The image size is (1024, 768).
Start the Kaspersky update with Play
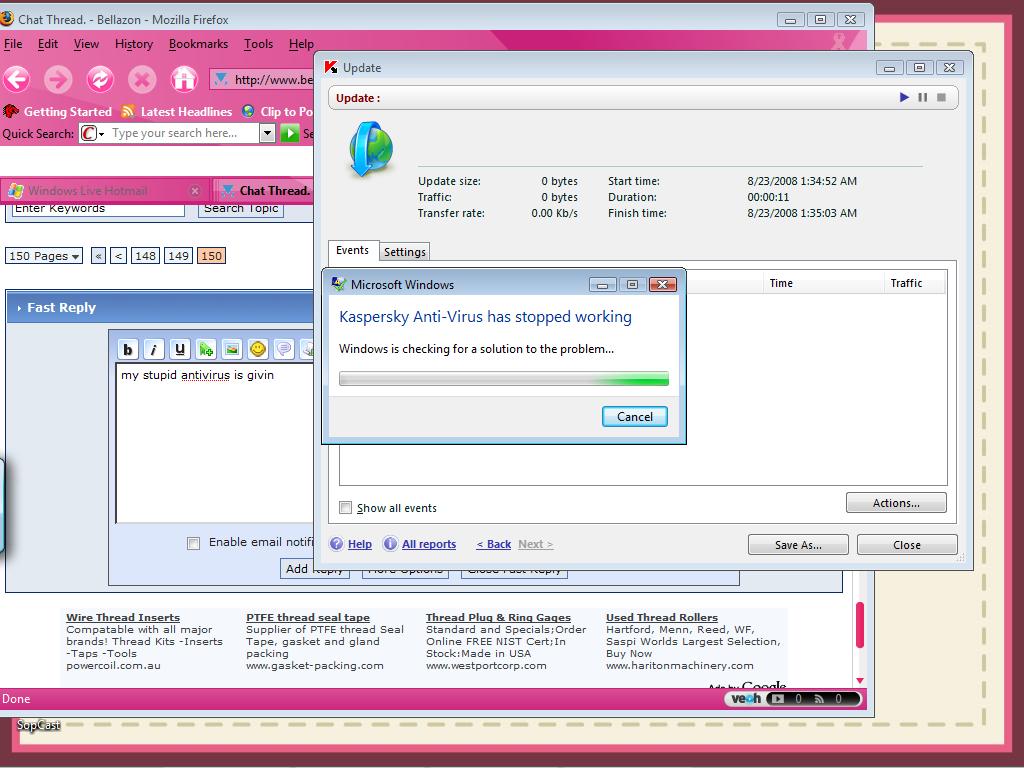click(904, 97)
